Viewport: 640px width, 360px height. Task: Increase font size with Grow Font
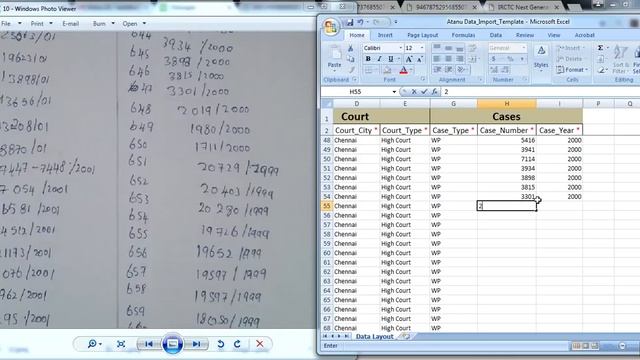point(409,59)
